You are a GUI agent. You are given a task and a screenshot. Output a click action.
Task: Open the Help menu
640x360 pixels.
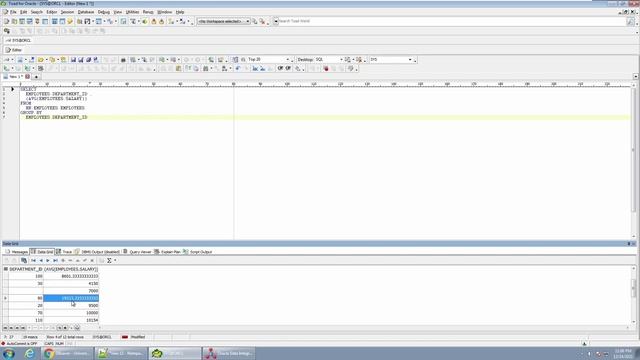[180, 12]
